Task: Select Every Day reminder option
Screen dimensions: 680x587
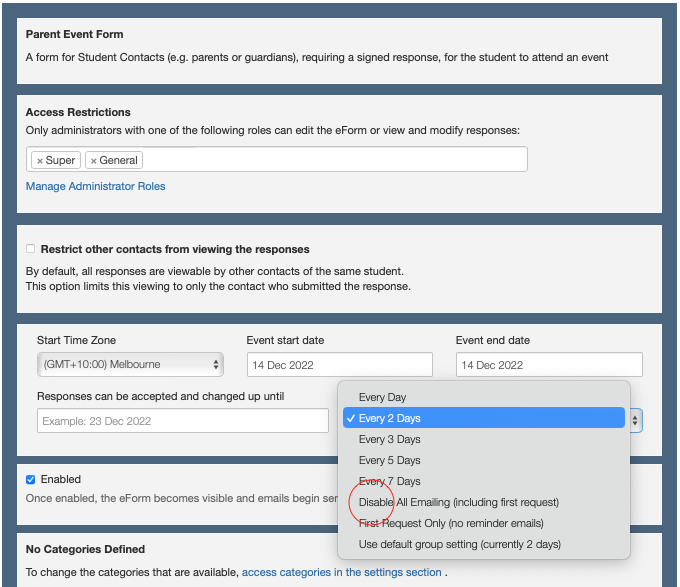Action: tap(382, 397)
